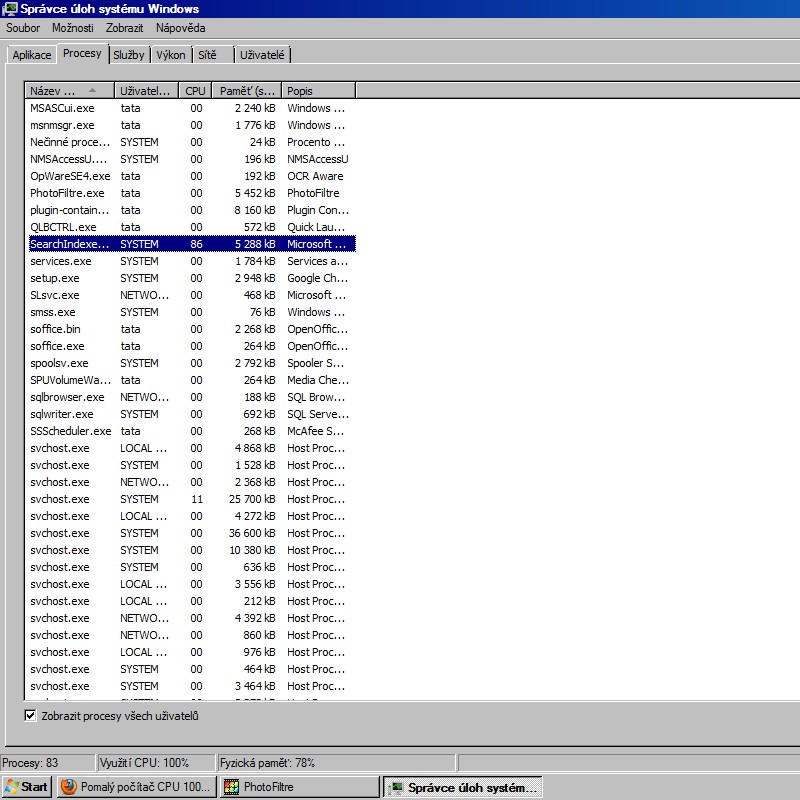Open the Možnosti menu
The image size is (800, 800).
click(x=72, y=28)
